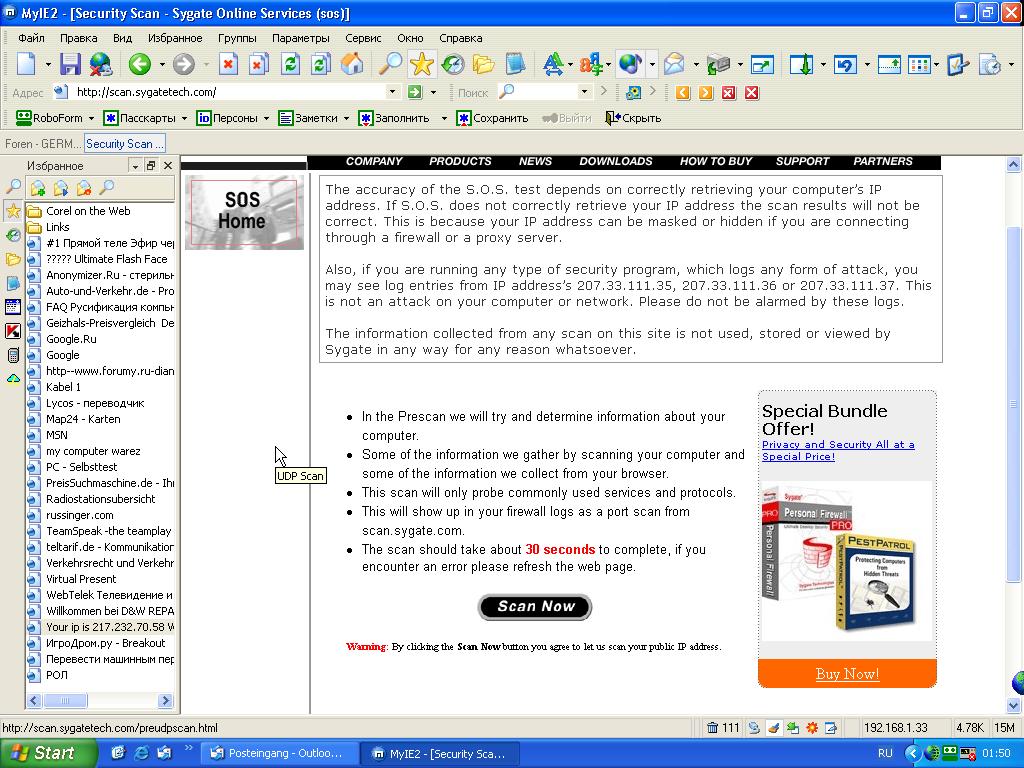Open the address bar URL dropdown

(392, 92)
